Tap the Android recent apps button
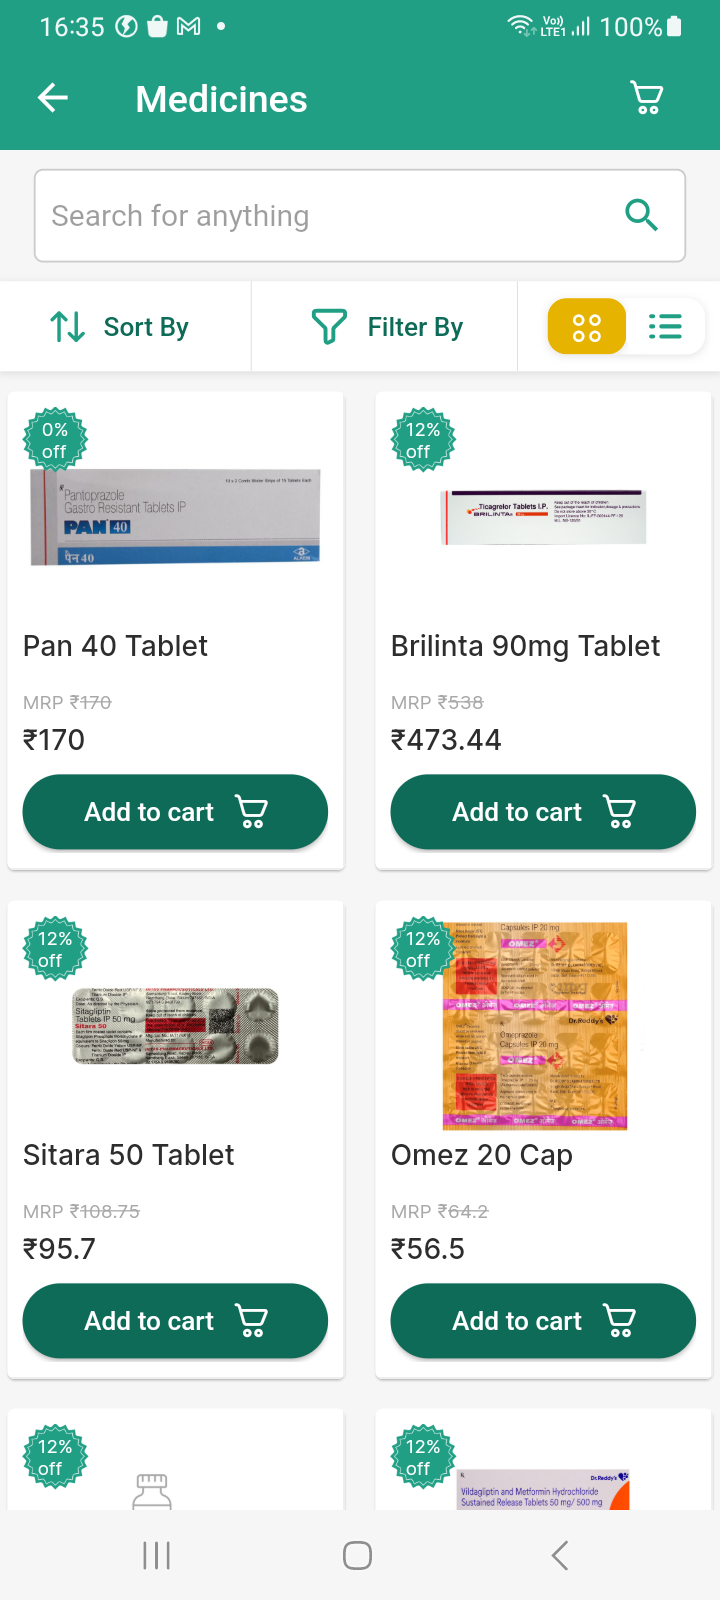This screenshot has width=720, height=1600. click(157, 1555)
